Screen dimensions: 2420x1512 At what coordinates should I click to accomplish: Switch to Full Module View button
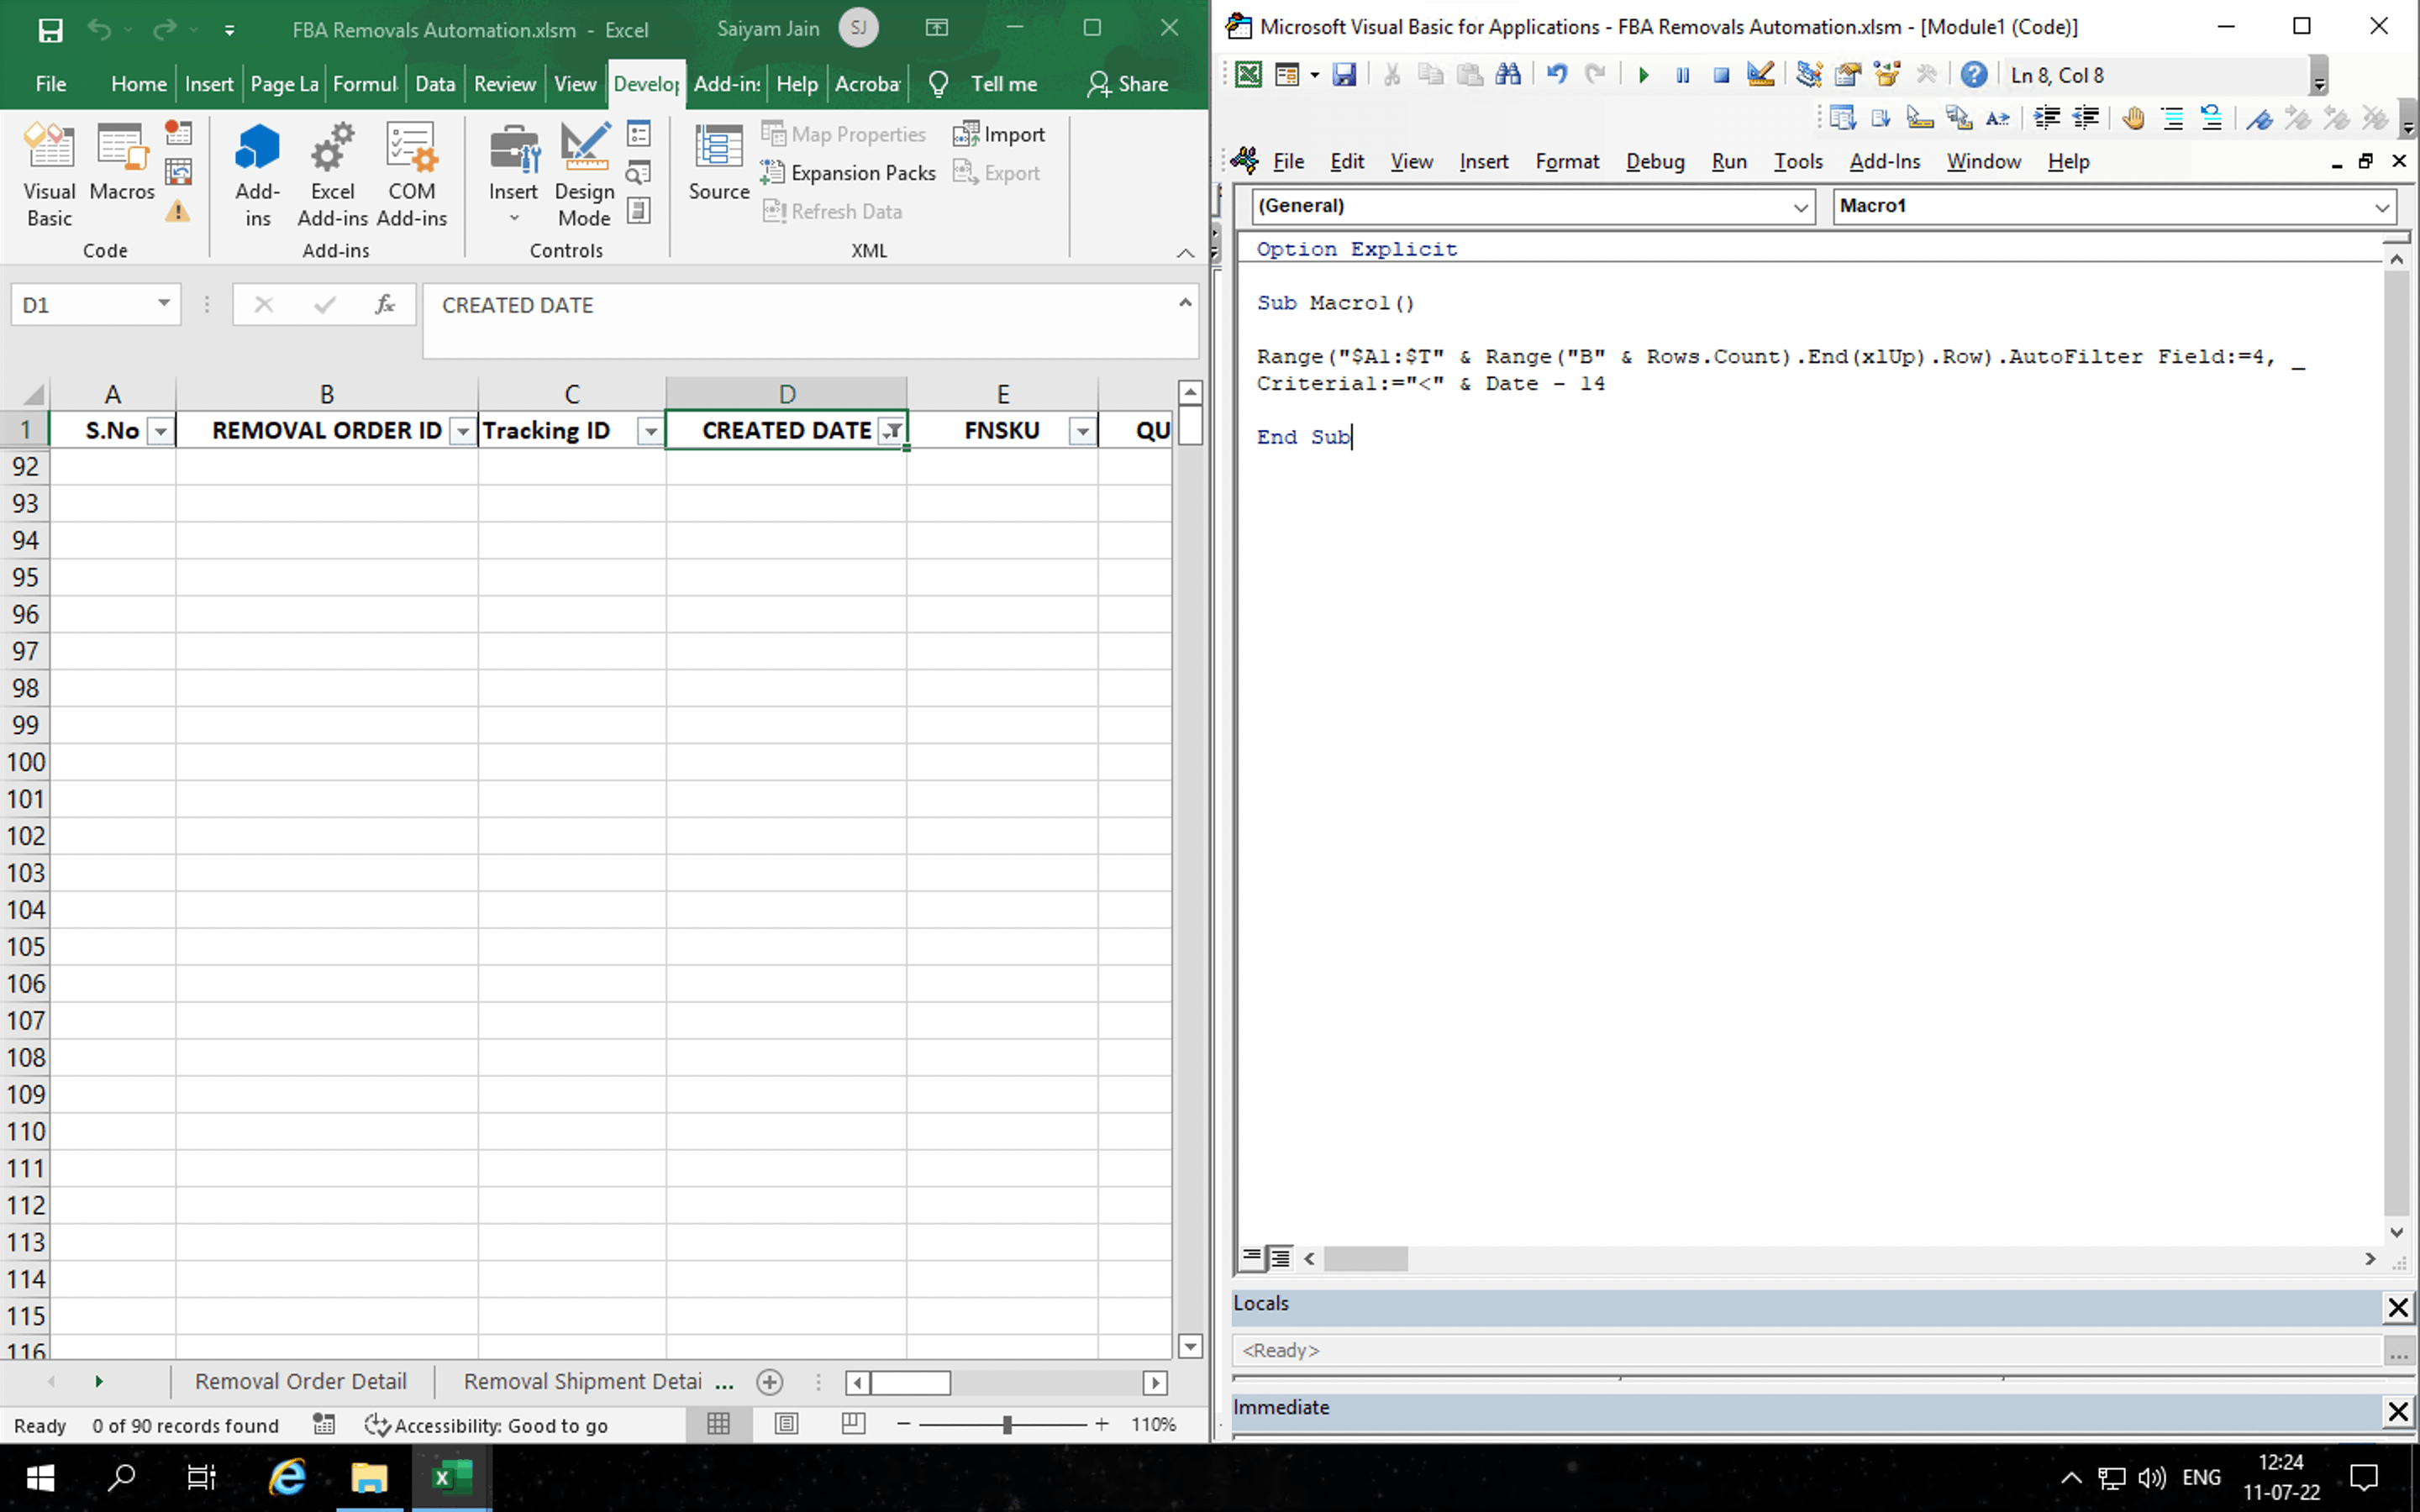point(1281,1258)
